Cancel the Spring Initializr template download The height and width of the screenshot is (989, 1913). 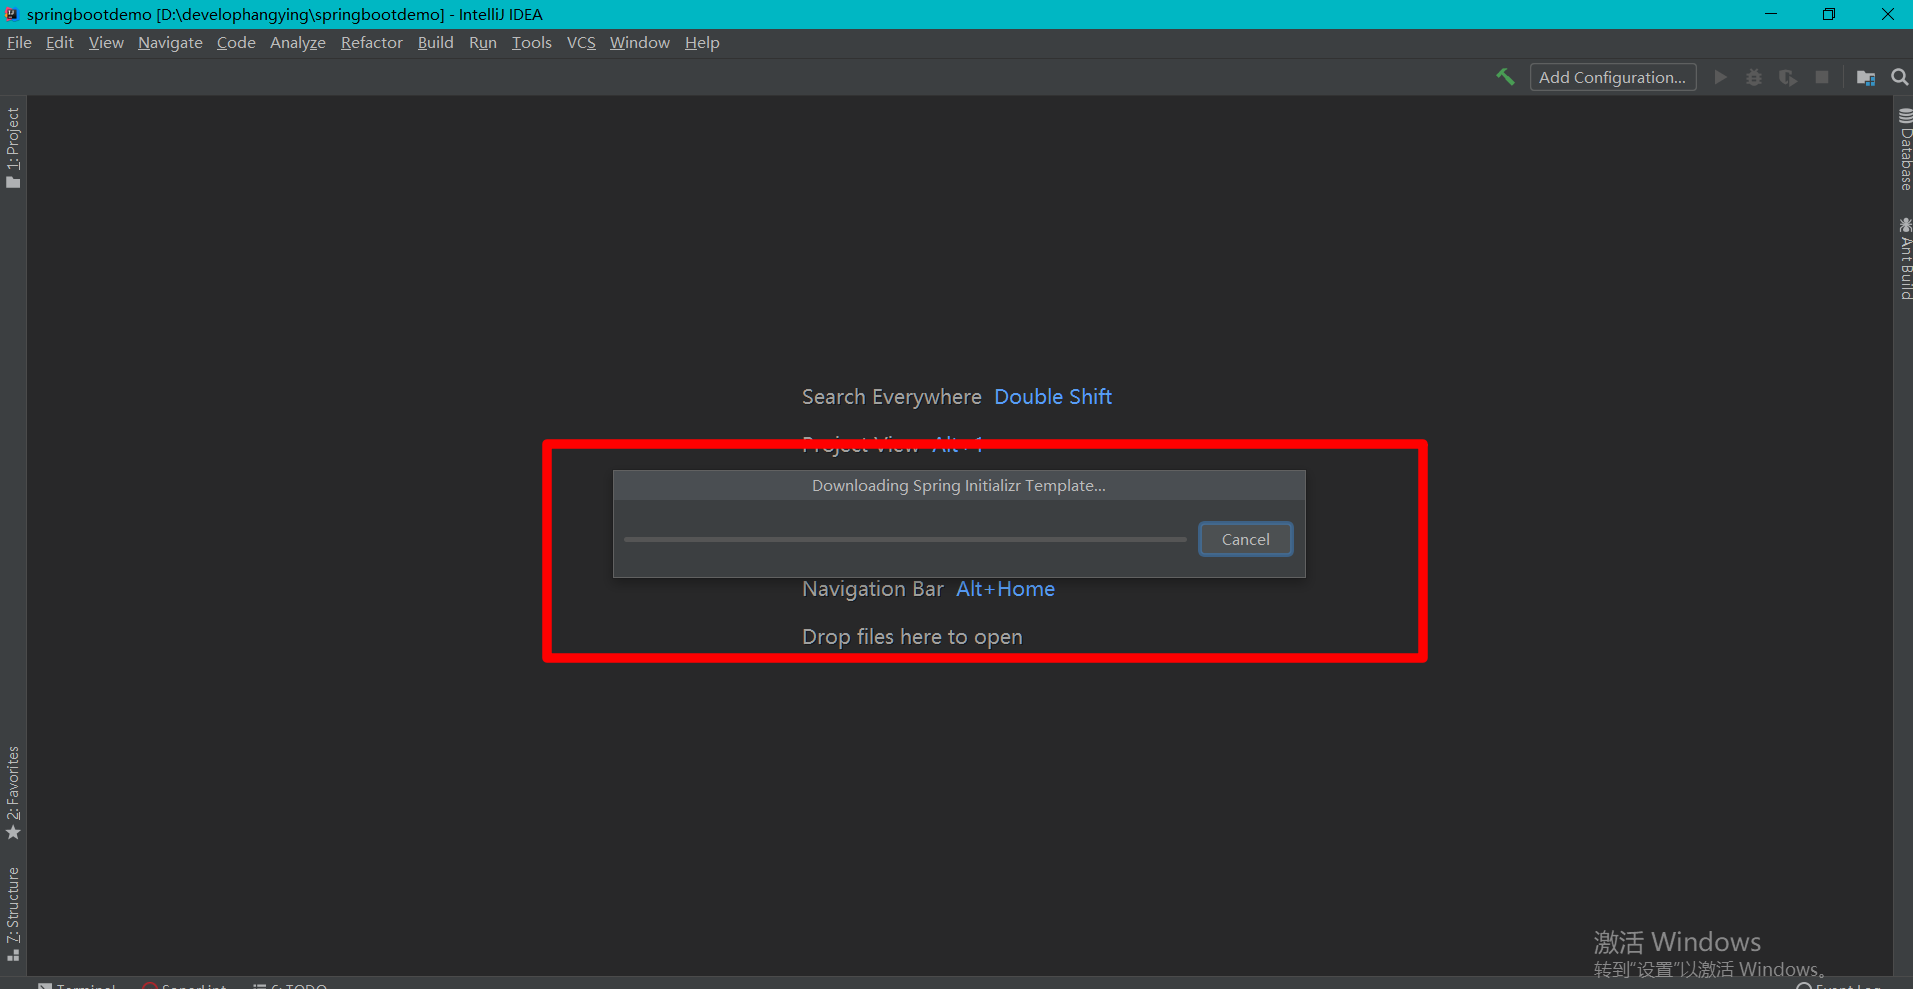pos(1245,539)
